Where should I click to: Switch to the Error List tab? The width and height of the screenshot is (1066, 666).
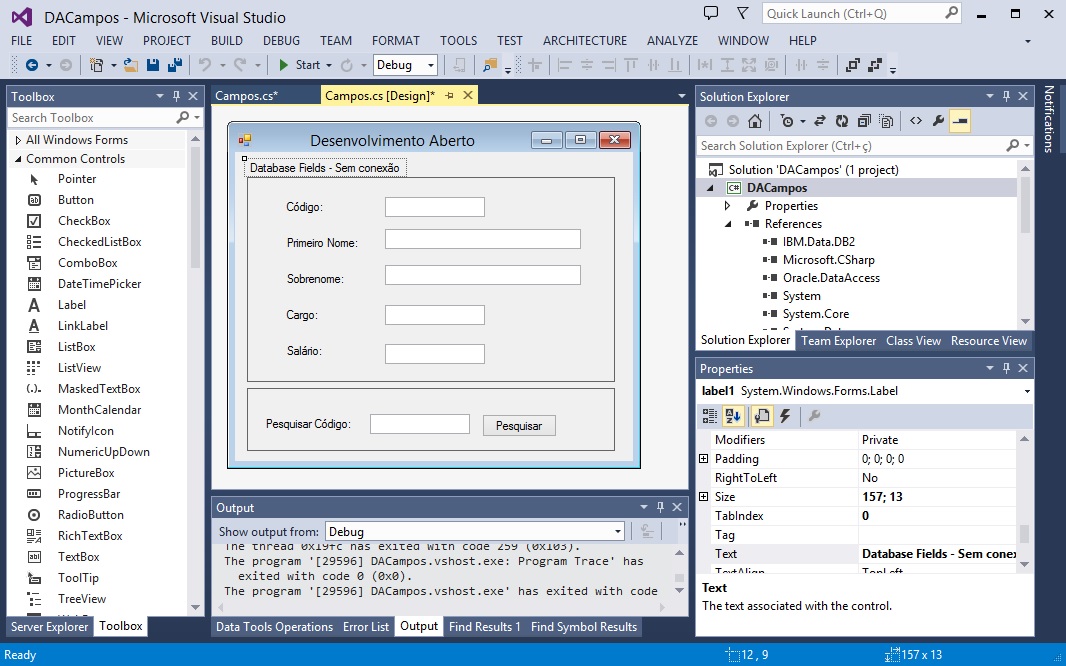click(366, 627)
